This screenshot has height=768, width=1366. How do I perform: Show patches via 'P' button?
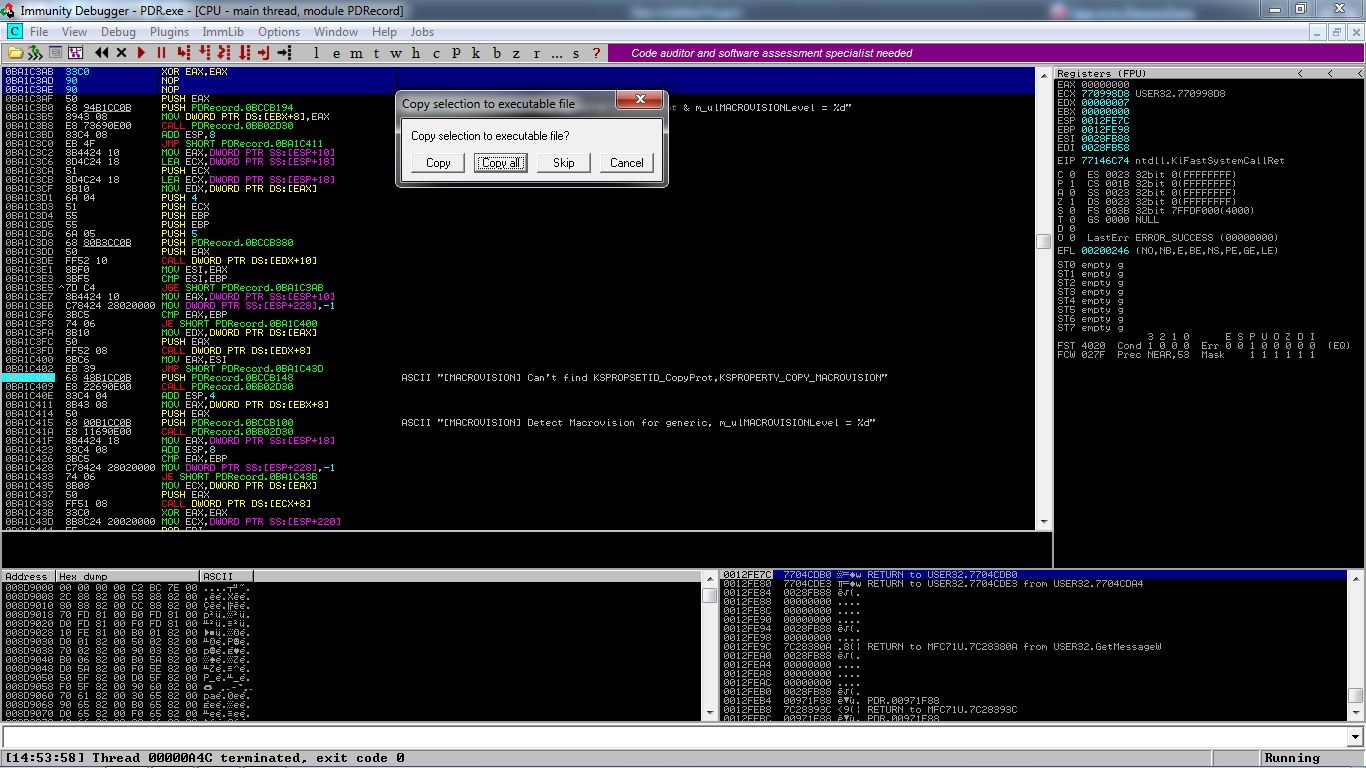pos(456,53)
